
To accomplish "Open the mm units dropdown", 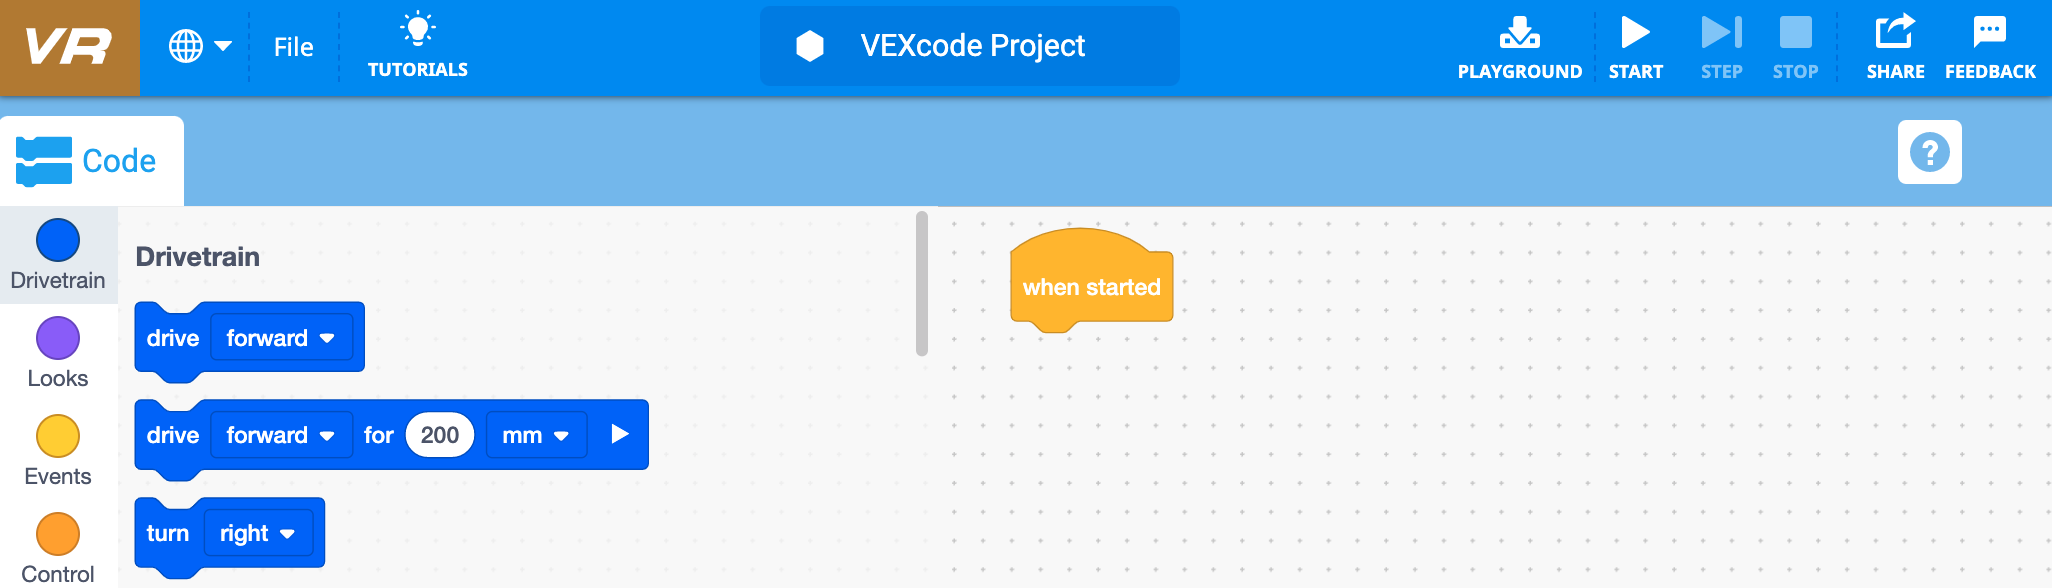I will tap(536, 434).
